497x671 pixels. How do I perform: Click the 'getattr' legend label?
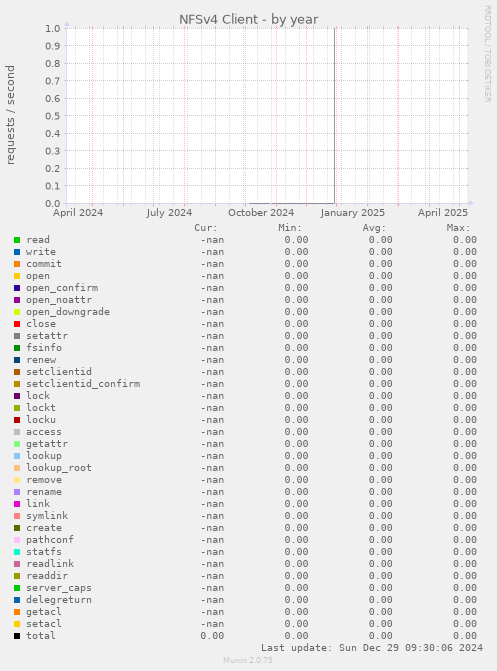click(x=47, y=444)
